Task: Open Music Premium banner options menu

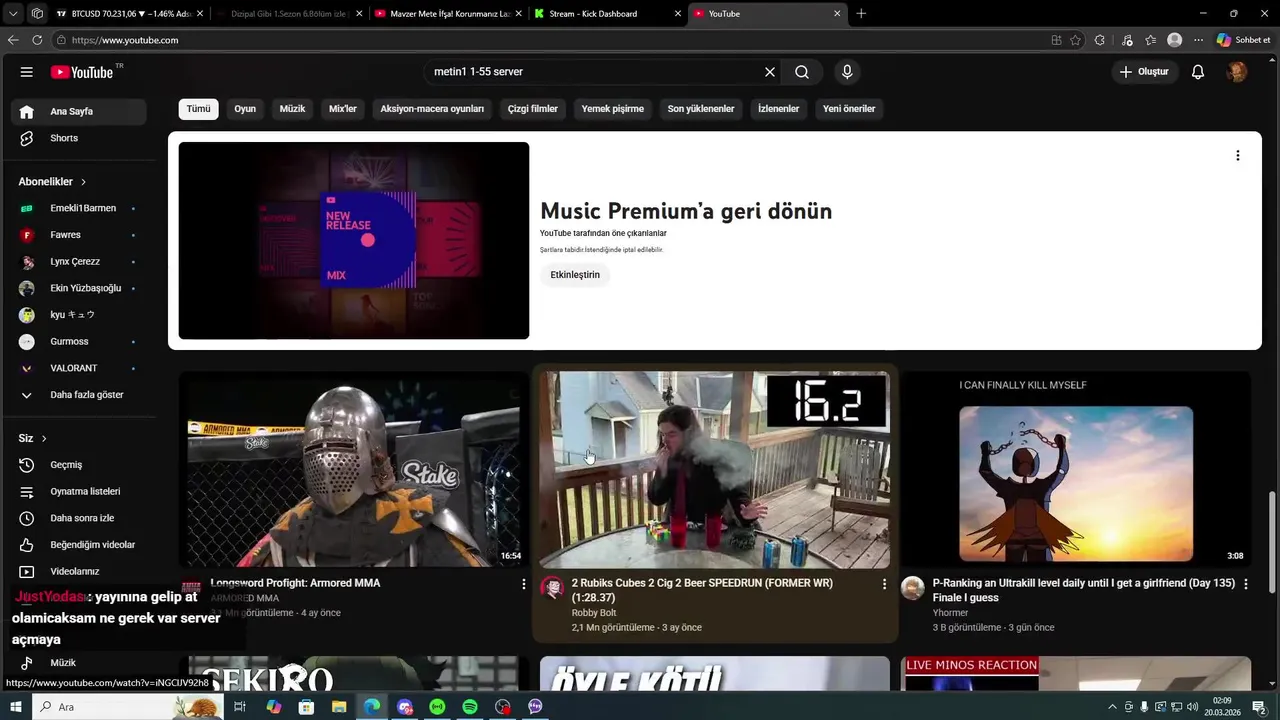Action: click(x=1238, y=156)
